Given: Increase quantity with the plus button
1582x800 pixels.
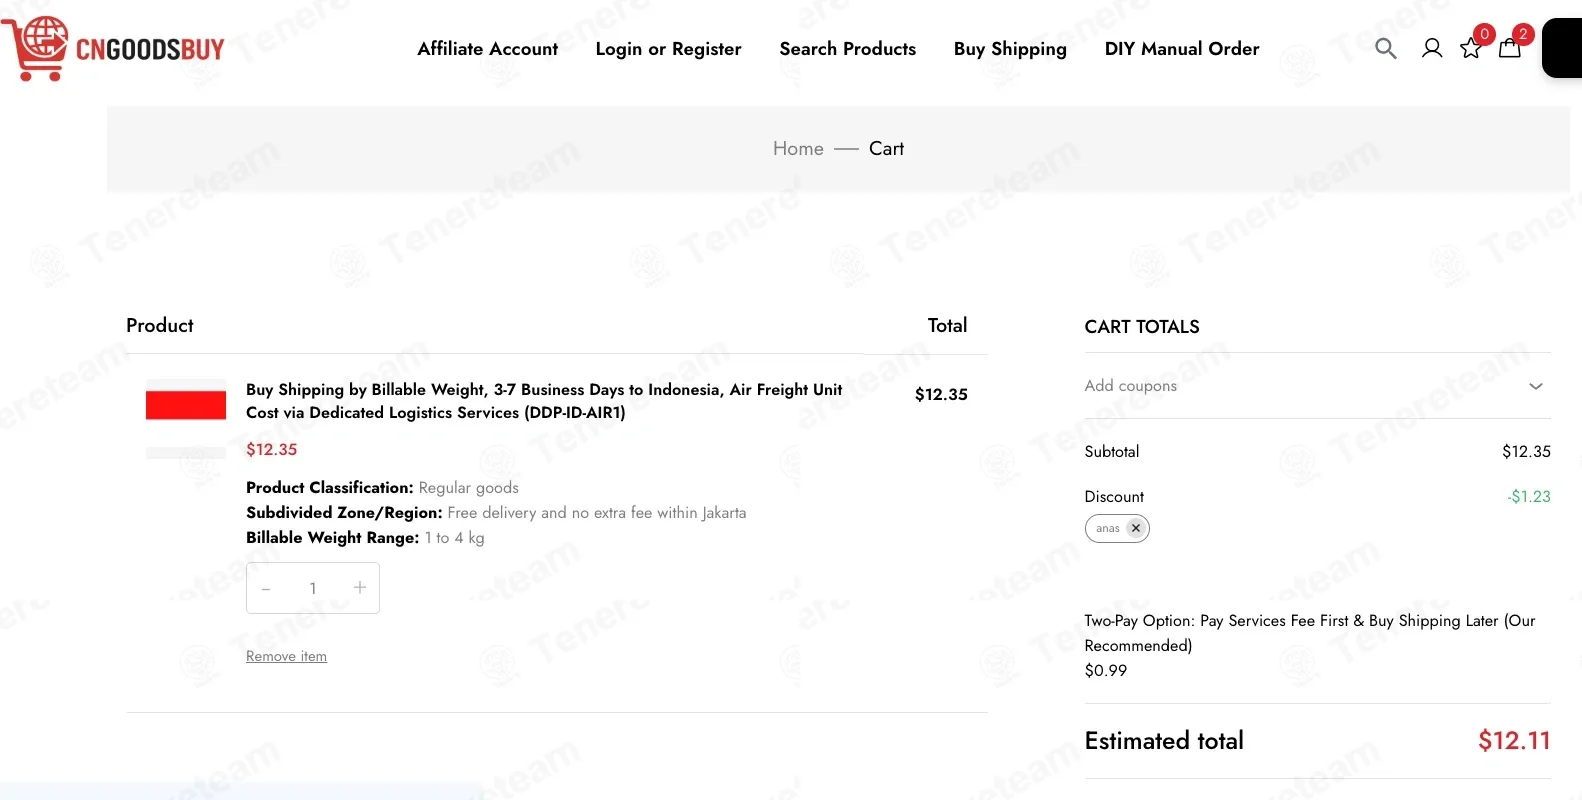Looking at the screenshot, I should (360, 588).
